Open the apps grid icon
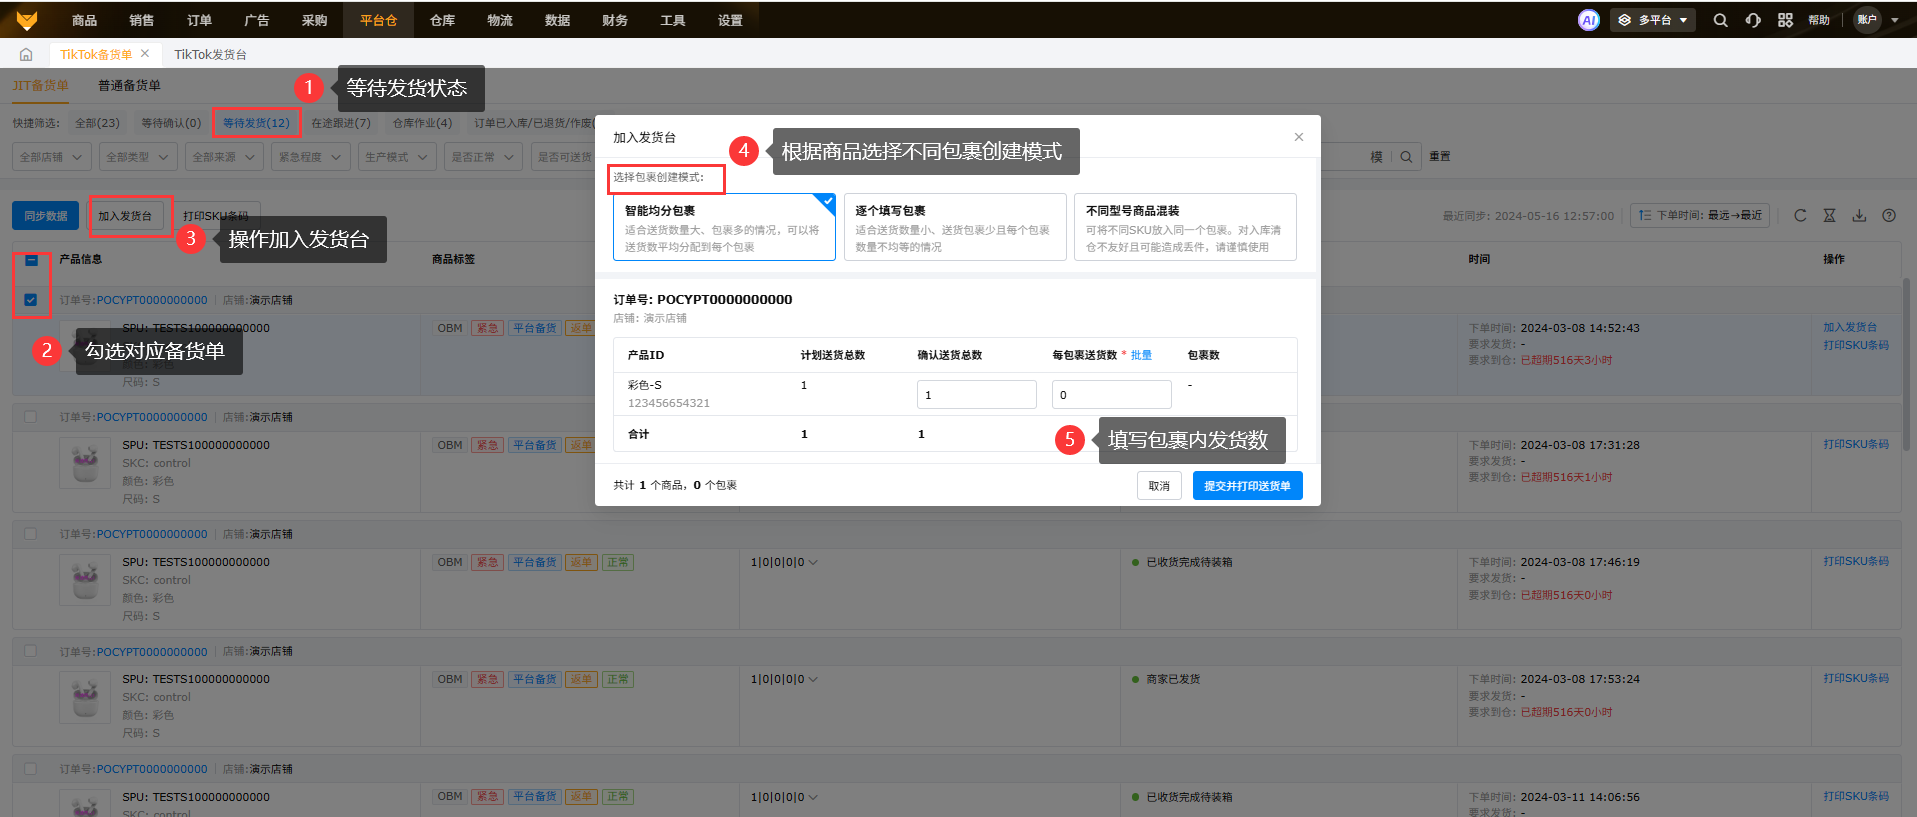 point(1785,20)
